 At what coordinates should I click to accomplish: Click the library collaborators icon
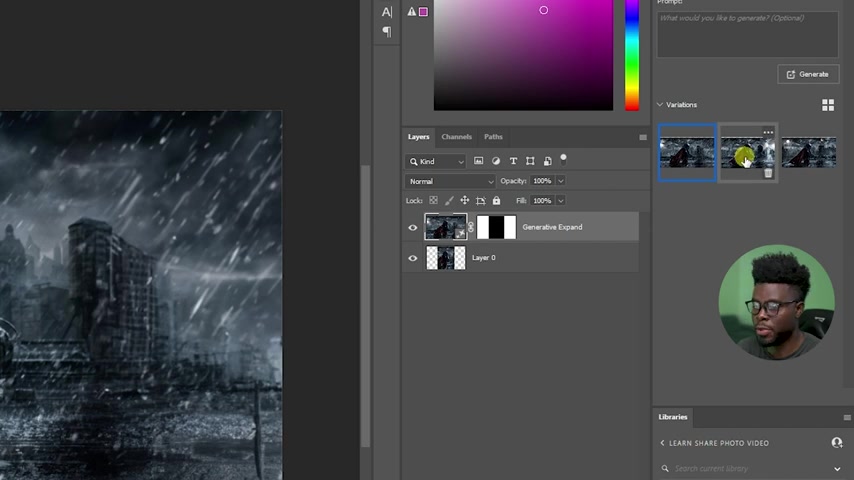click(x=837, y=442)
